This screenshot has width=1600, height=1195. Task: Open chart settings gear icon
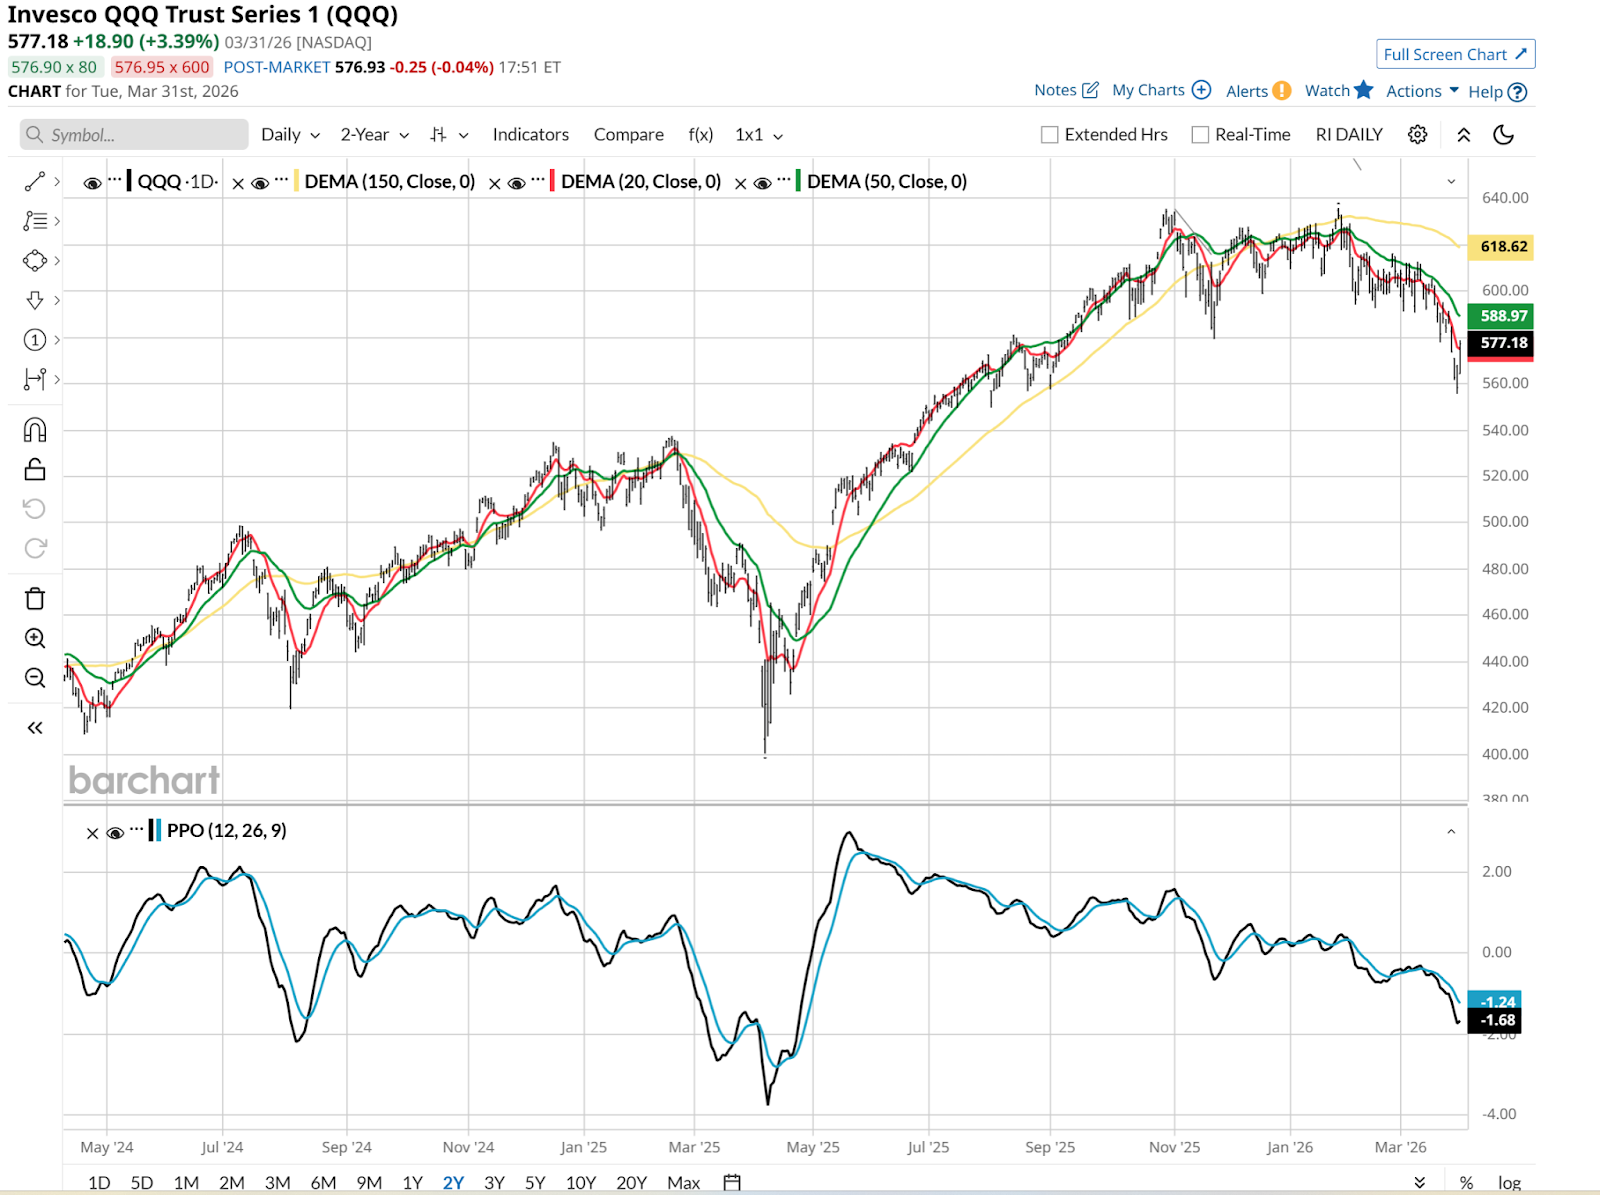click(1417, 135)
